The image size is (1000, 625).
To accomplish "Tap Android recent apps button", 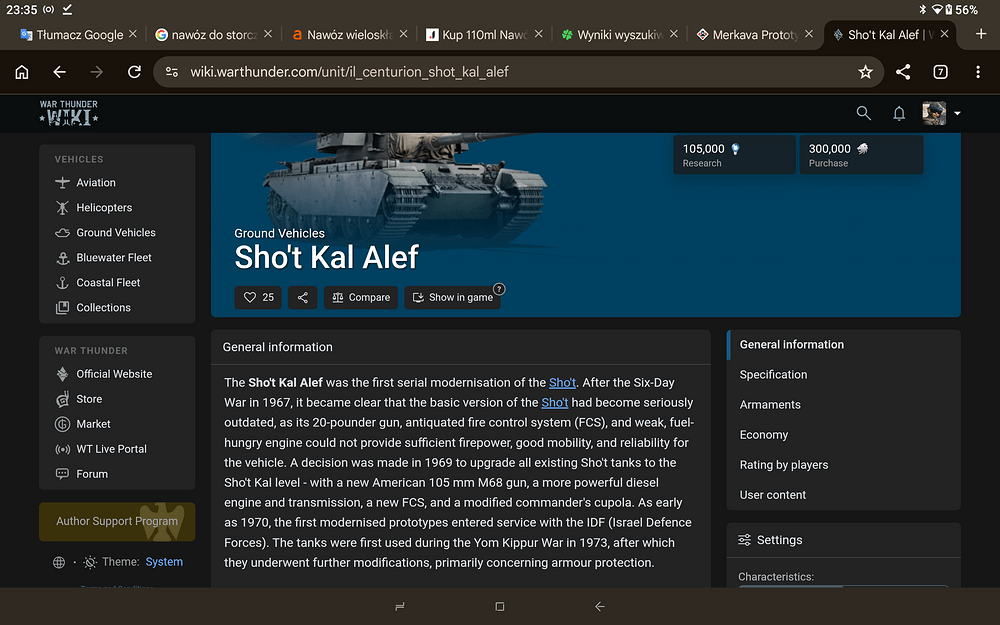I will pyautogui.click(x=400, y=607).
